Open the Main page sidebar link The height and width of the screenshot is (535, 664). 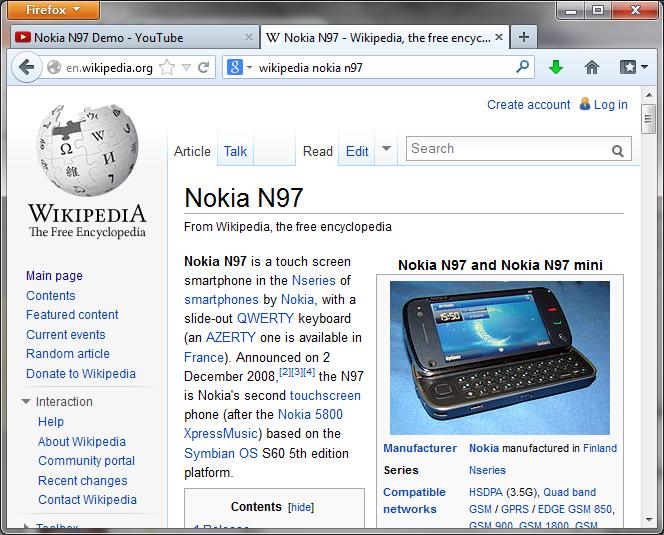tap(54, 276)
